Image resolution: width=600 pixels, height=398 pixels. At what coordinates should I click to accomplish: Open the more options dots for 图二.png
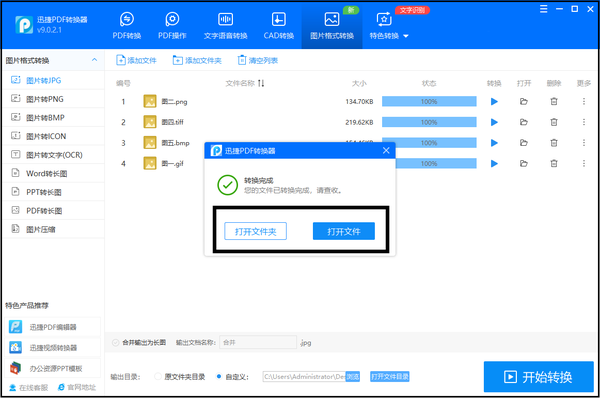584,101
